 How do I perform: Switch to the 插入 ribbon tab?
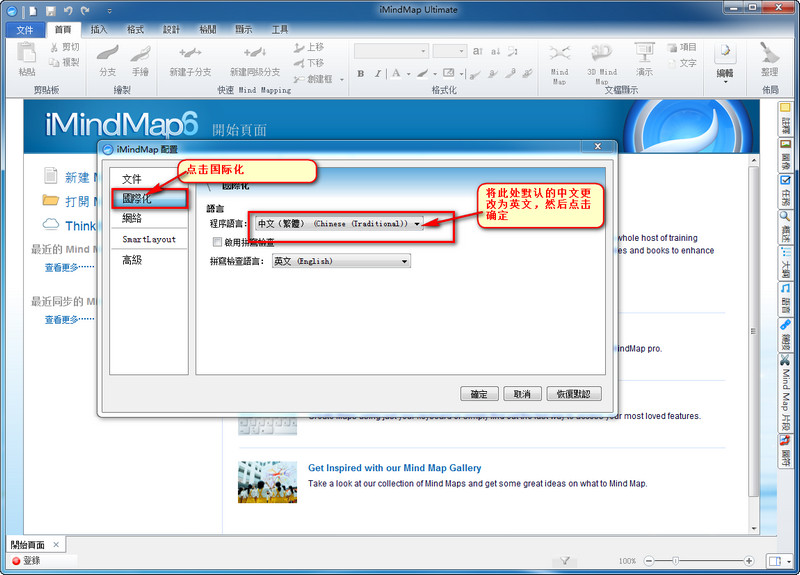(99, 30)
